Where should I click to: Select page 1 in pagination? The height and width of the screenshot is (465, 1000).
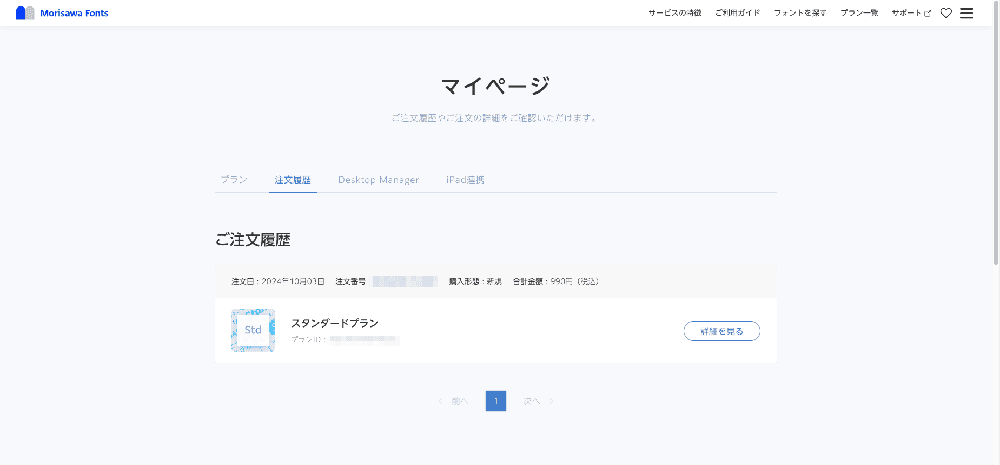[496, 401]
